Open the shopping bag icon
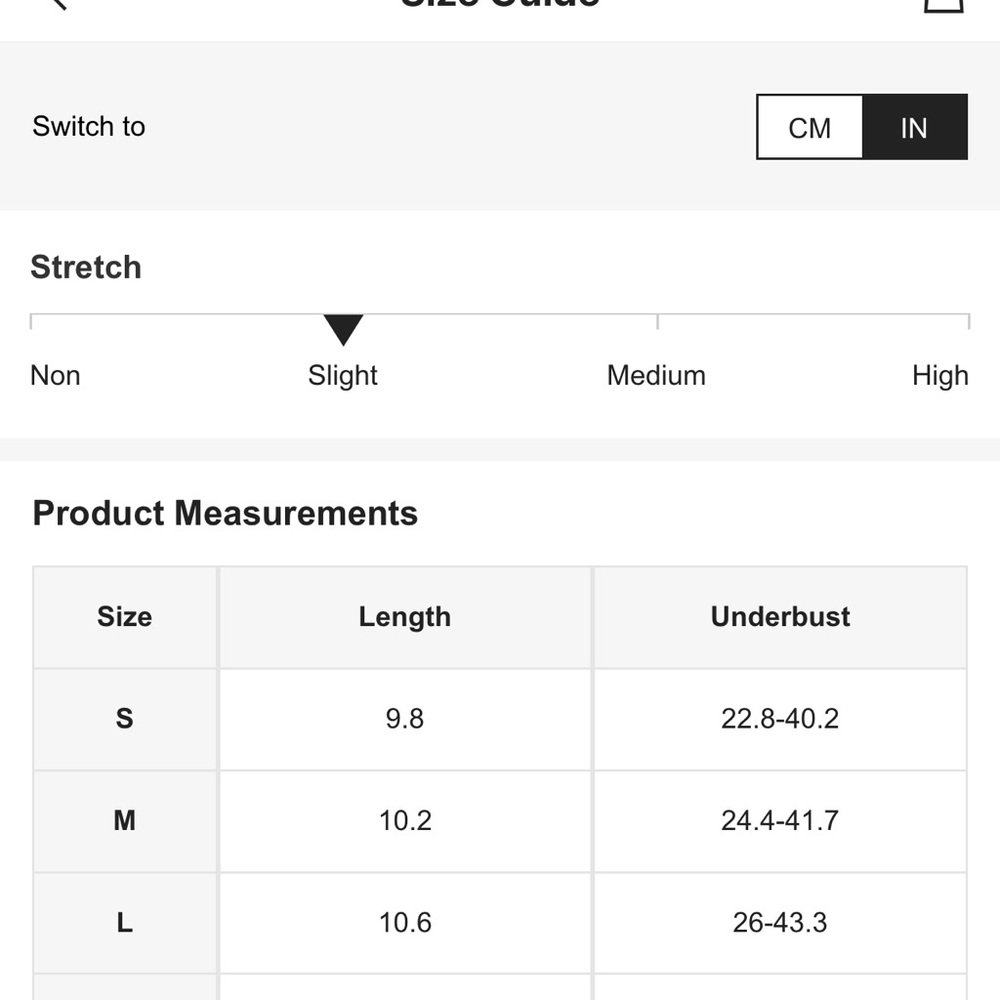The height and width of the screenshot is (1000, 1000). point(944,5)
